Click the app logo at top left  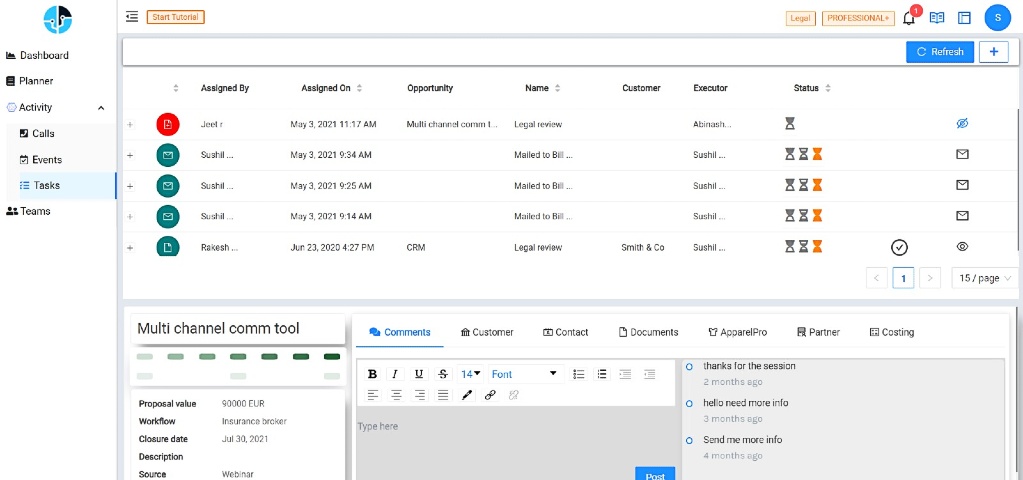58,20
